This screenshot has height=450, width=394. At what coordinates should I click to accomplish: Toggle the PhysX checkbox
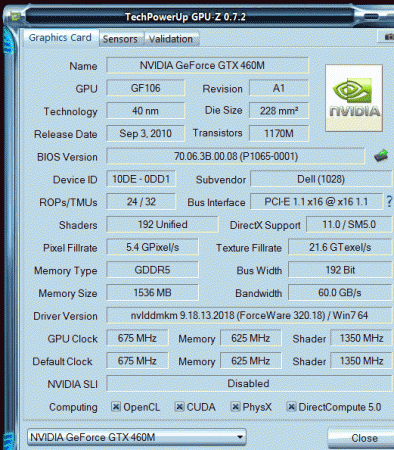point(235,407)
